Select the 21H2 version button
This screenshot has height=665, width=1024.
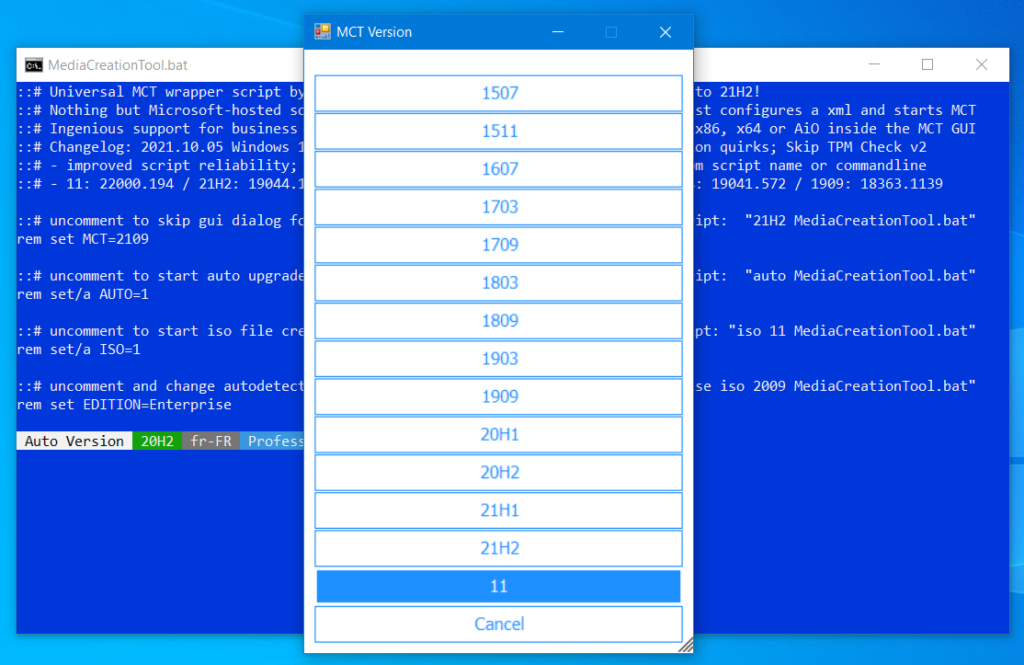click(498, 549)
